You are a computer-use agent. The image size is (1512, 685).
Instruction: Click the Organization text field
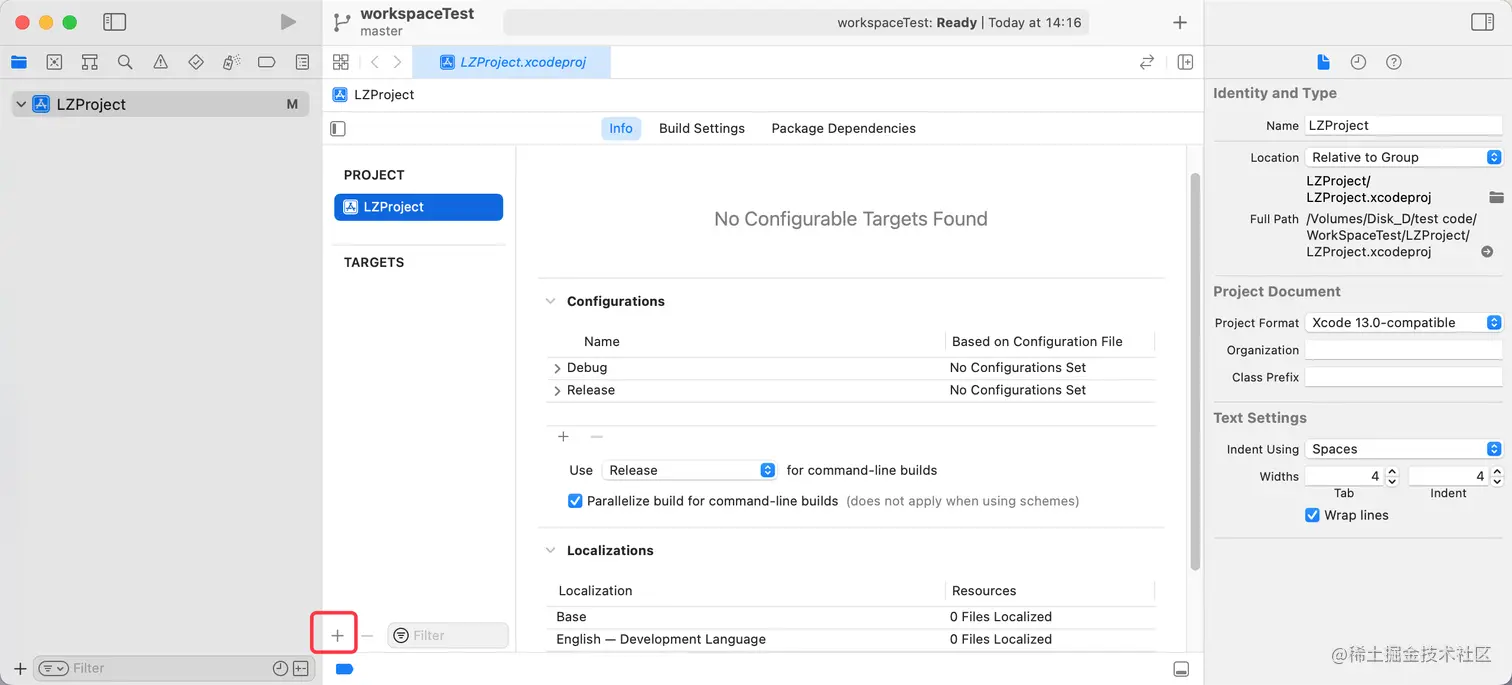coord(1404,350)
